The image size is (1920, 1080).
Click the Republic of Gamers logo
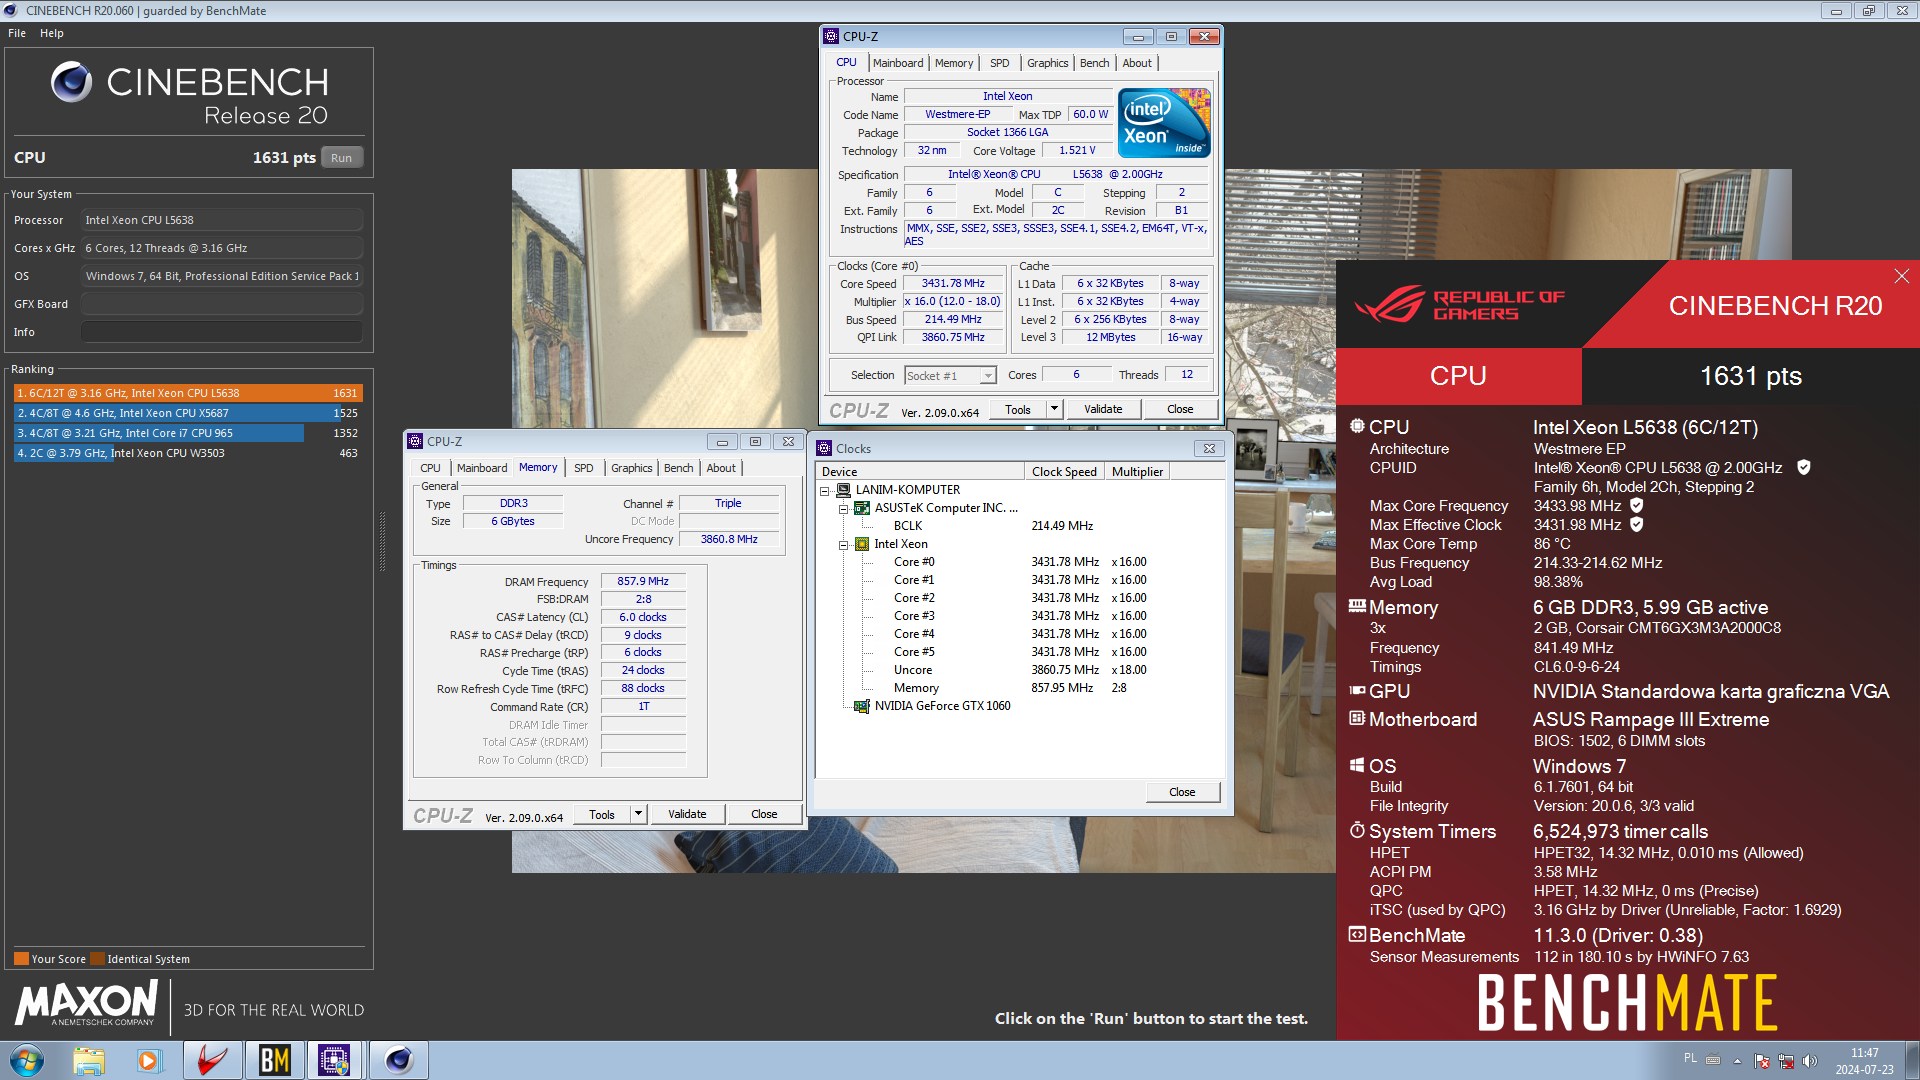(x=1460, y=304)
